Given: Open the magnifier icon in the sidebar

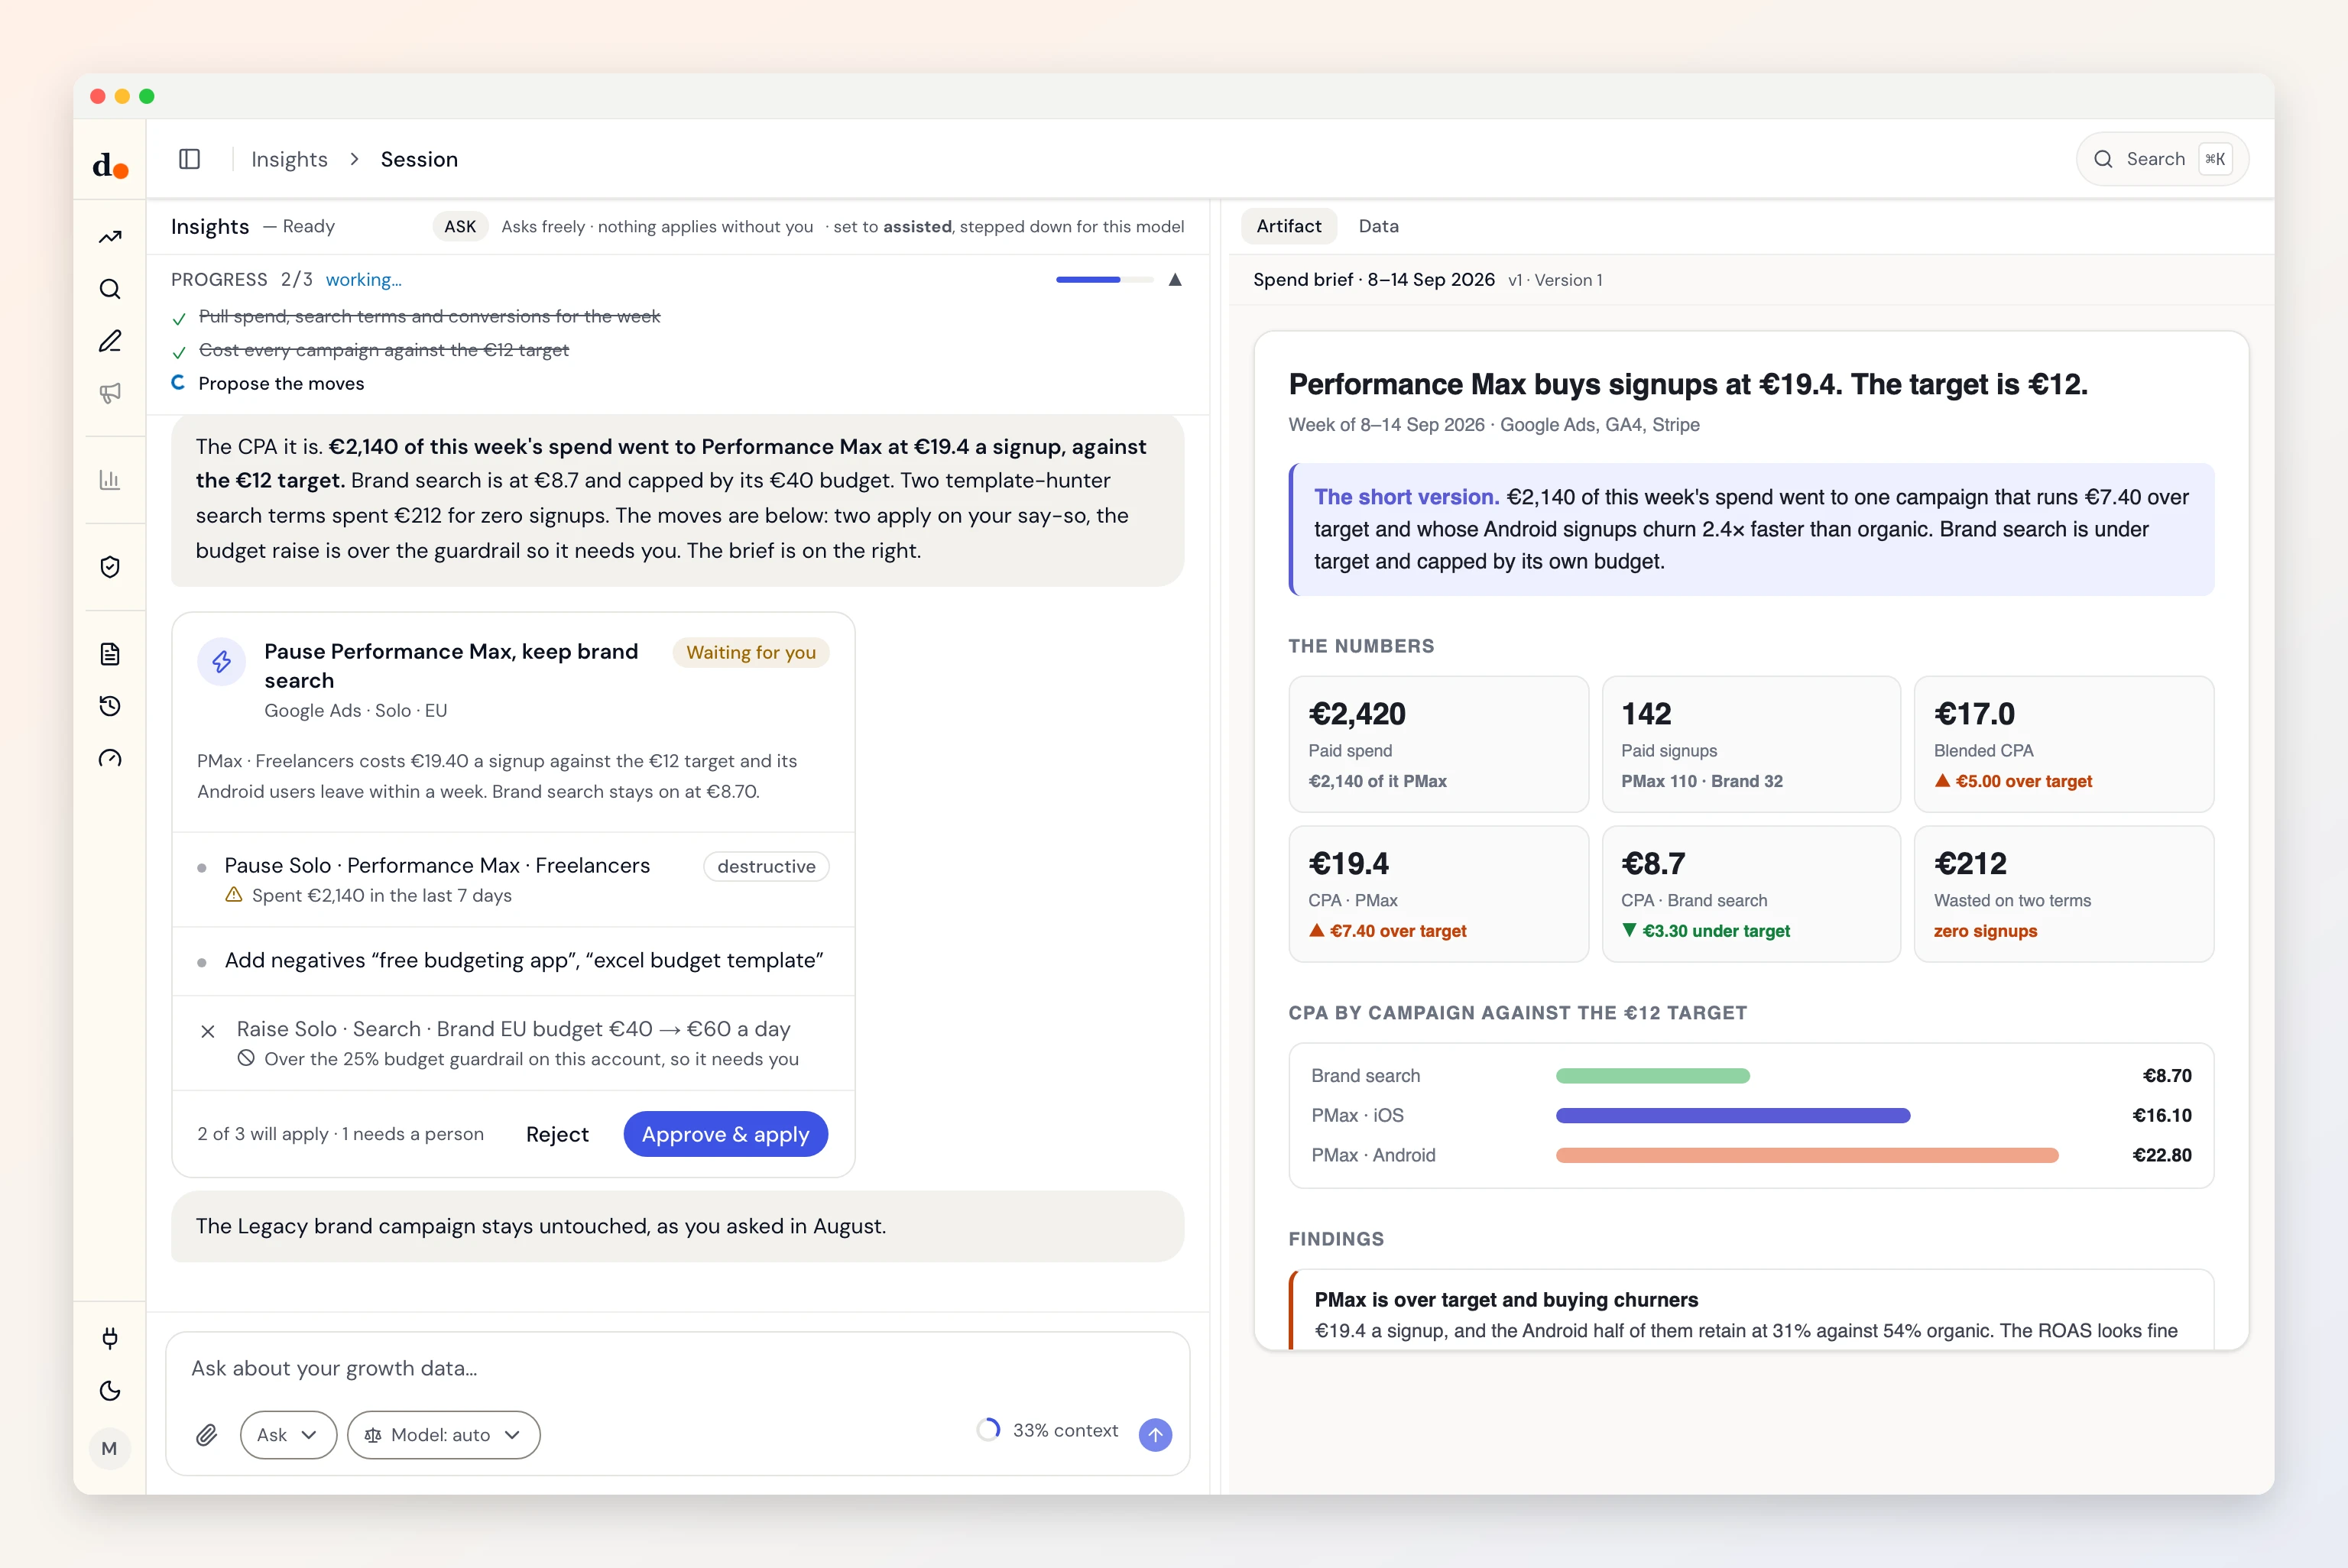Looking at the screenshot, I should 110,289.
